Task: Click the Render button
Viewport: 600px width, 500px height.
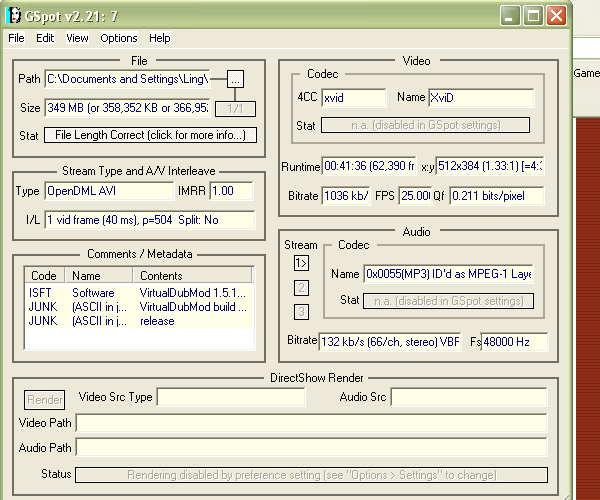Action: click(44, 400)
